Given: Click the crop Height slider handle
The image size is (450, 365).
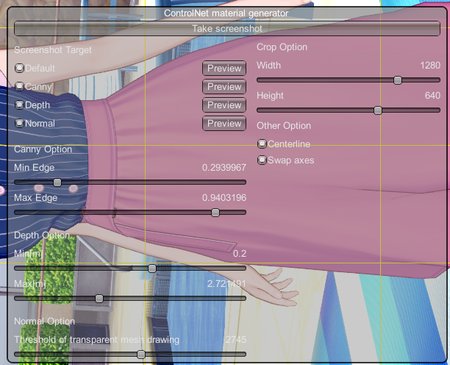Looking at the screenshot, I should [x=378, y=110].
